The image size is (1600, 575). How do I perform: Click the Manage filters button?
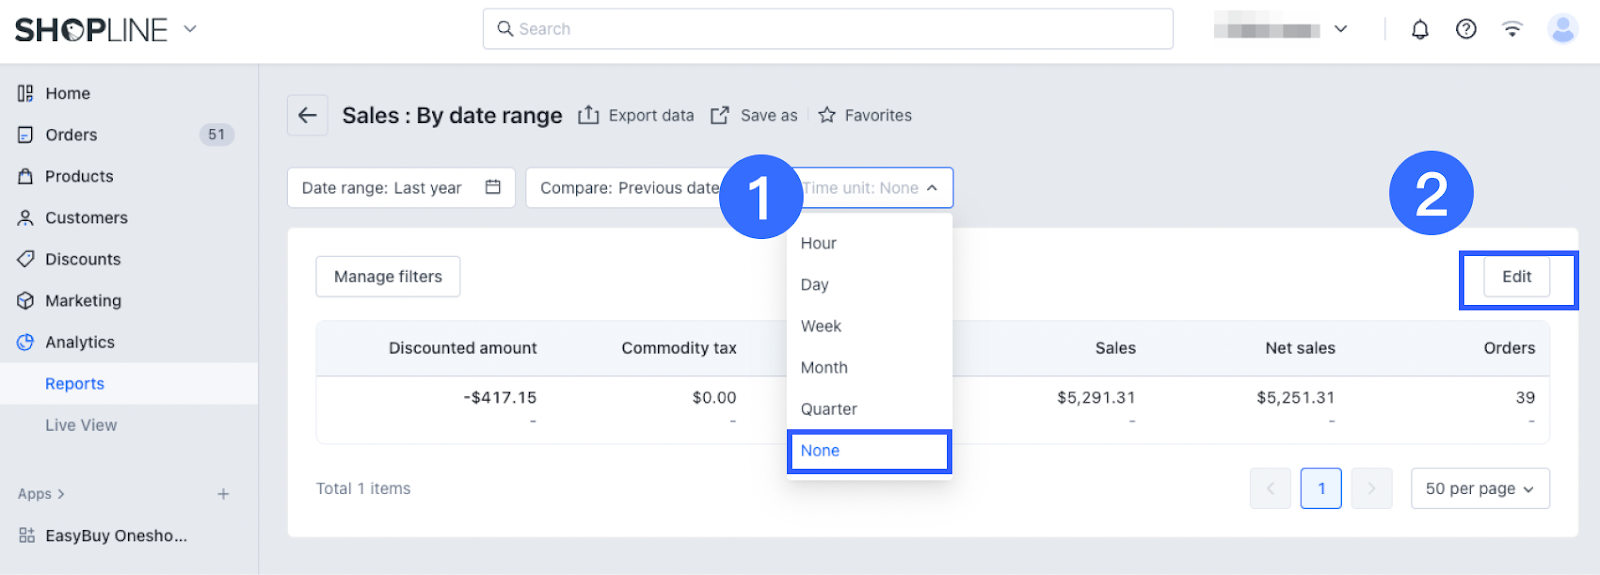pos(388,277)
